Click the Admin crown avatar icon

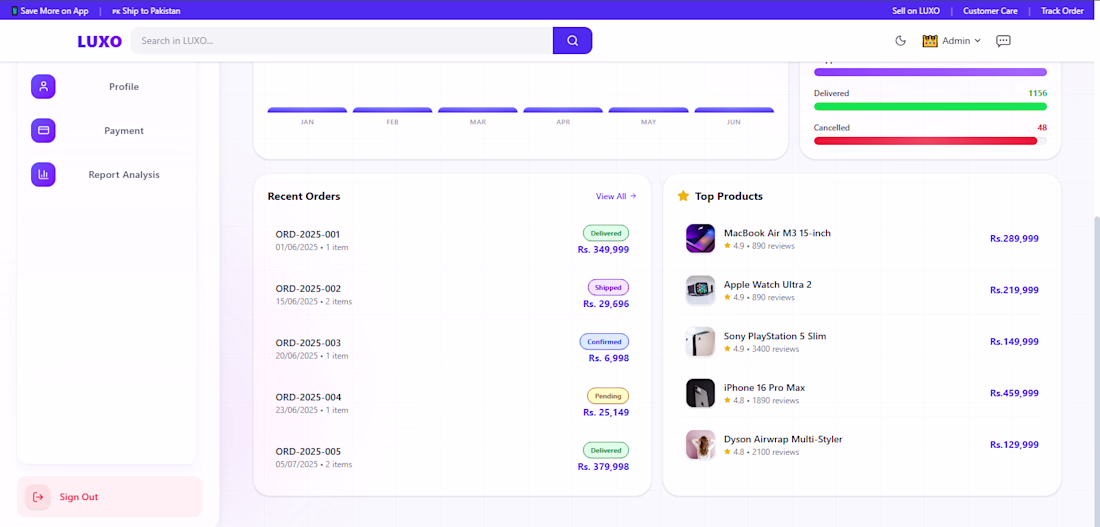tap(930, 41)
